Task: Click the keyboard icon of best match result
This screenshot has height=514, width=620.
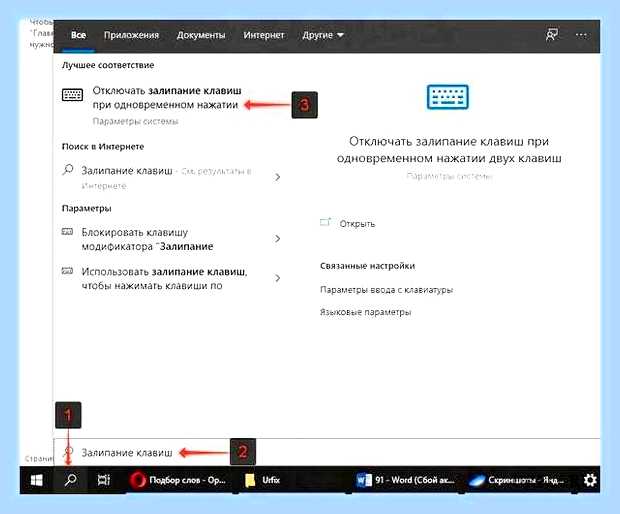Action: 72,95
